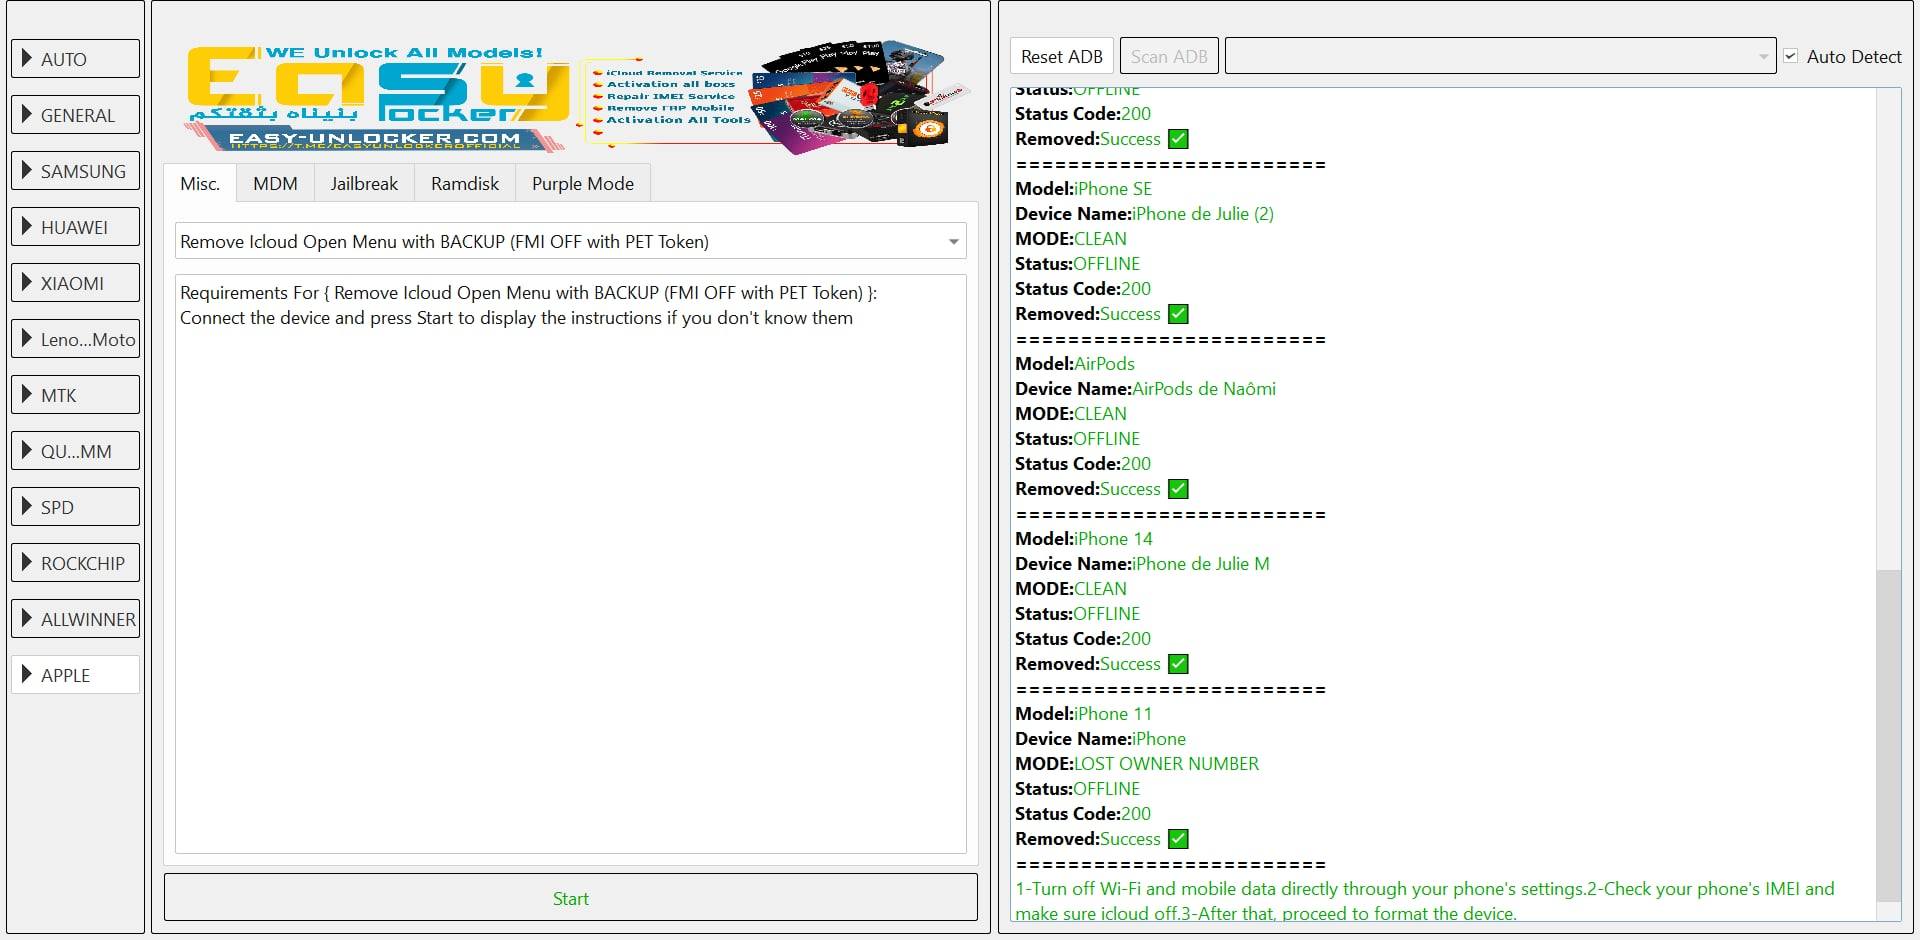
Task: Click green checkmark for AirPods Removed
Action: (1178, 489)
